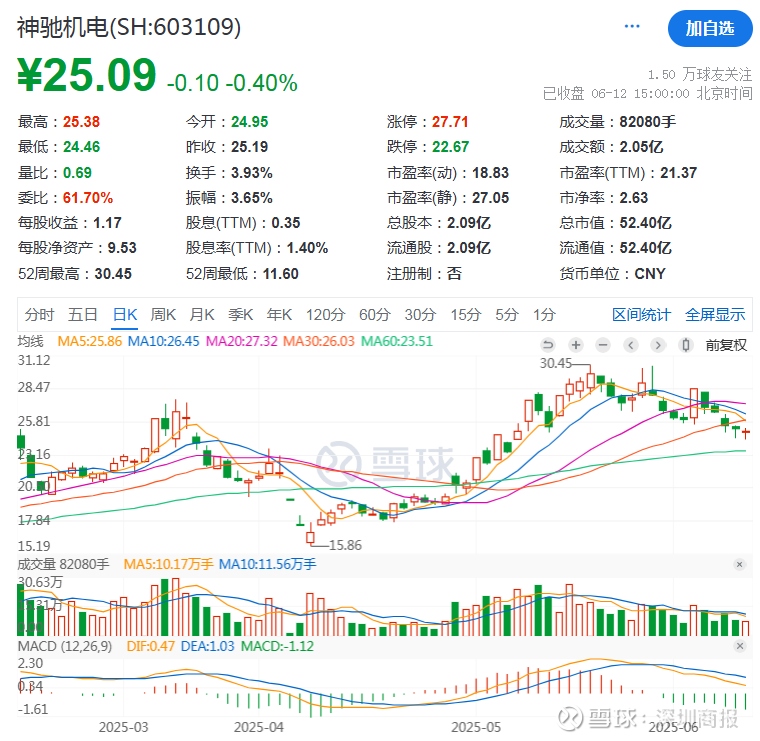760x741 pixels.
Task: Click the MA10:26.45 moving average label
Action: 163,341
